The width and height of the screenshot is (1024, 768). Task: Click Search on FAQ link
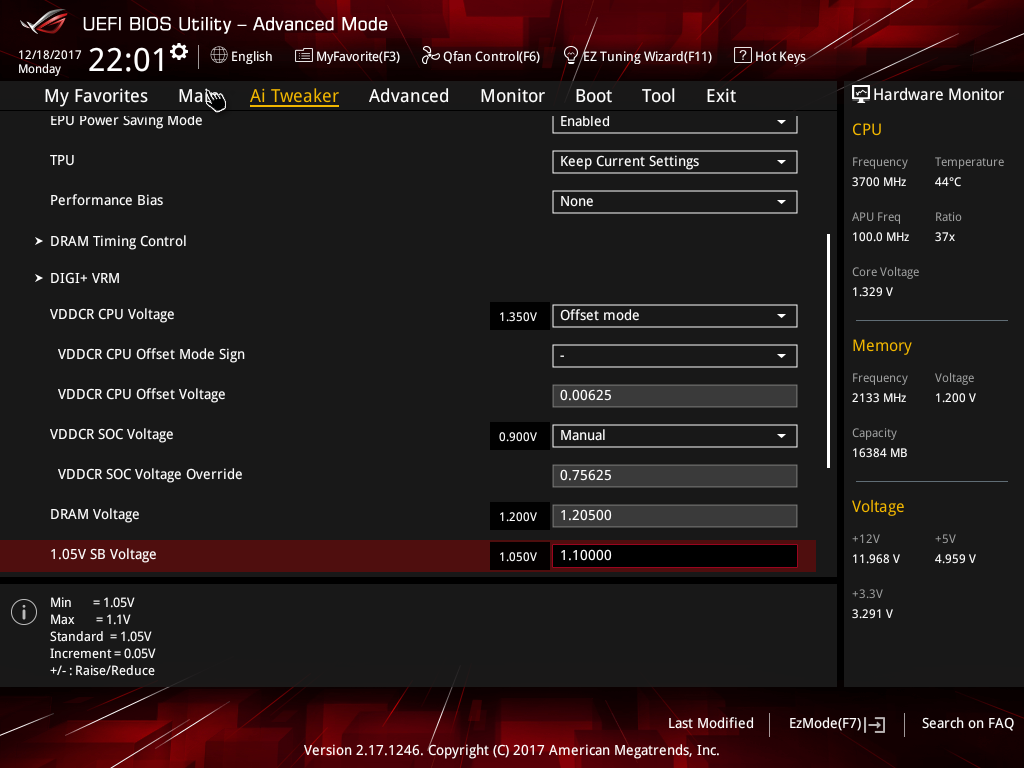[x=967, y=723]
